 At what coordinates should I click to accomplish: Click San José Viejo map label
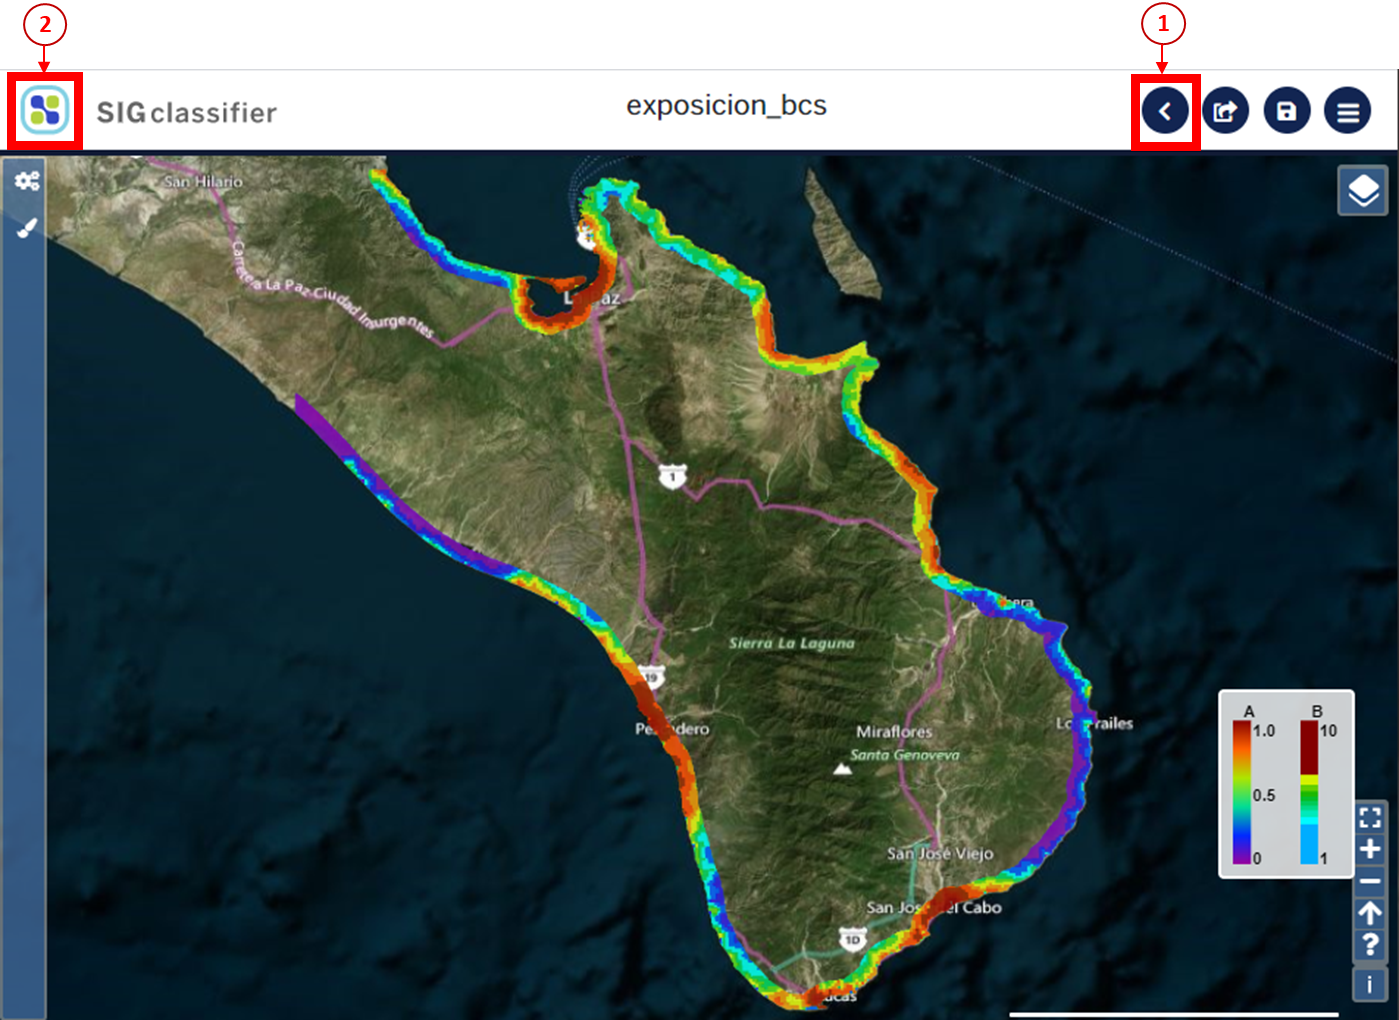(x=940, y=853)
